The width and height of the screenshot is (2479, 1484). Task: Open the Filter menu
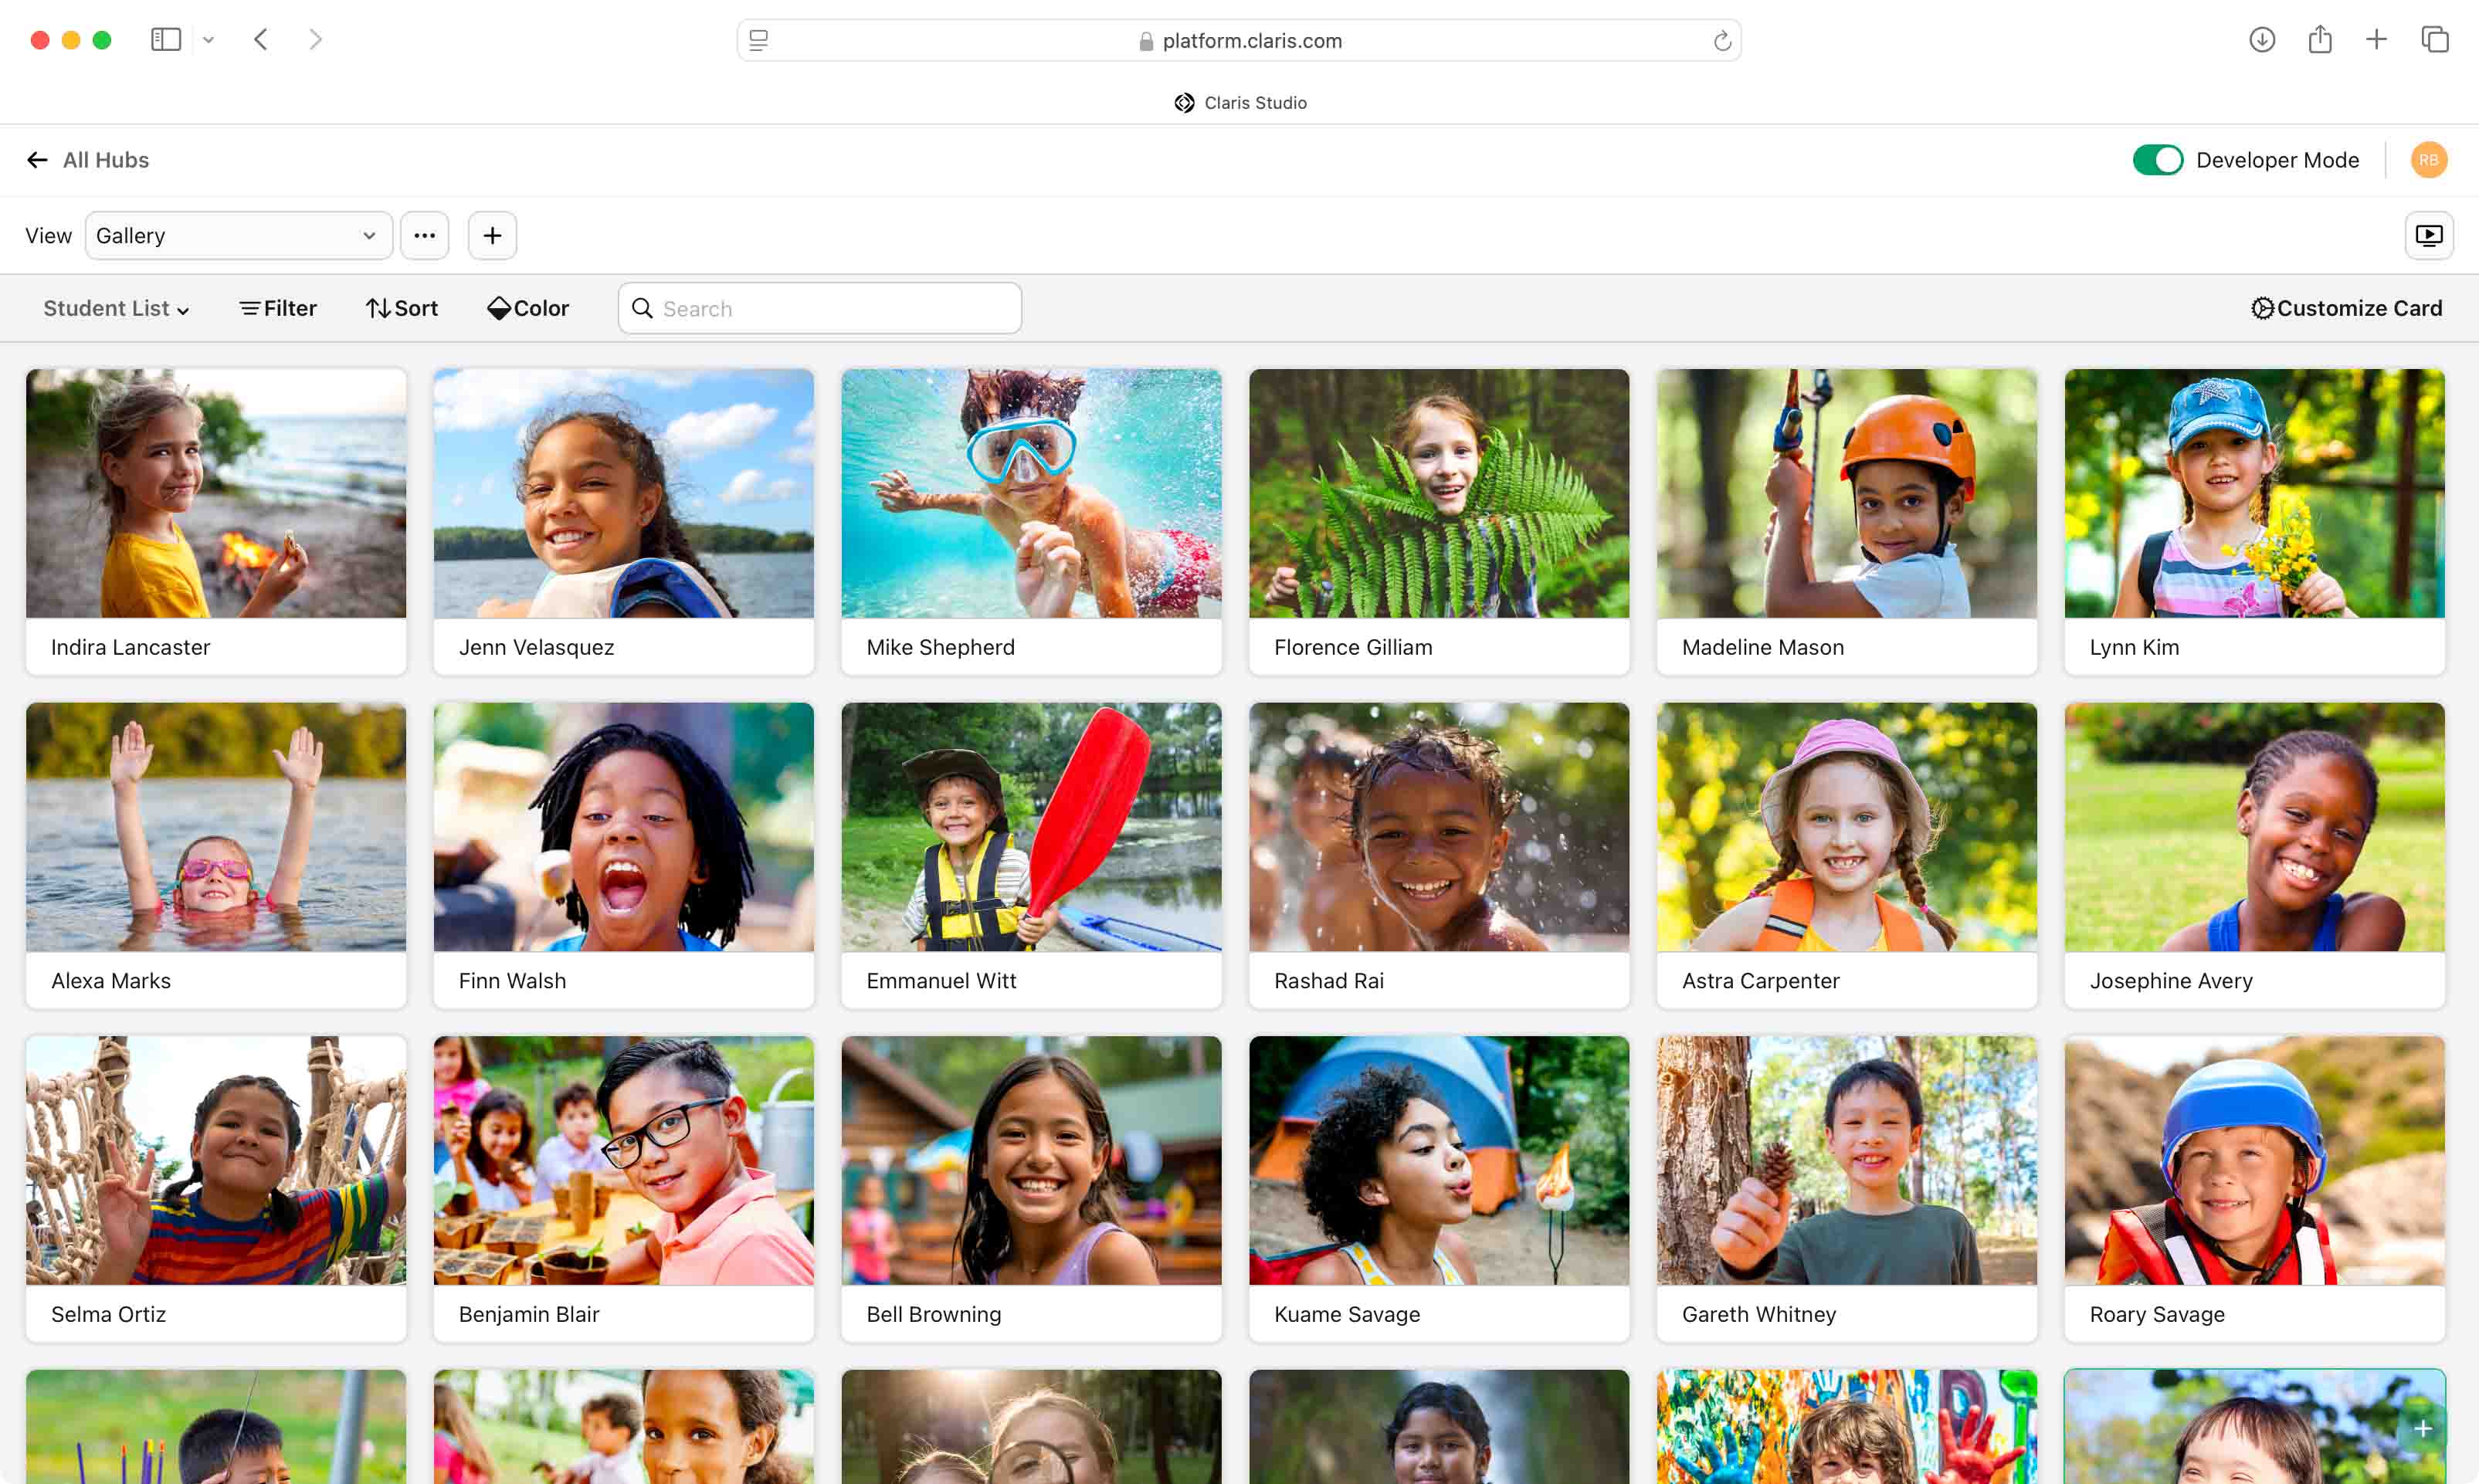(x=278, y=308)
